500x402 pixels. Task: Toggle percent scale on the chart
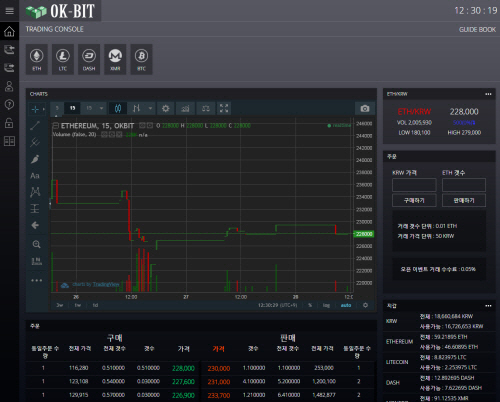coord(310,305)
